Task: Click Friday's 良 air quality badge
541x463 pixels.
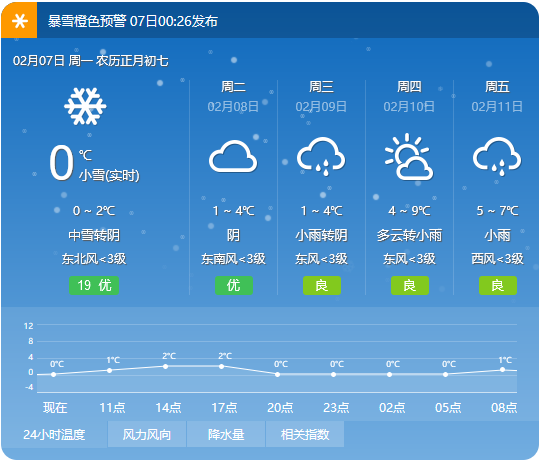Action: click(x=498, y=285)
